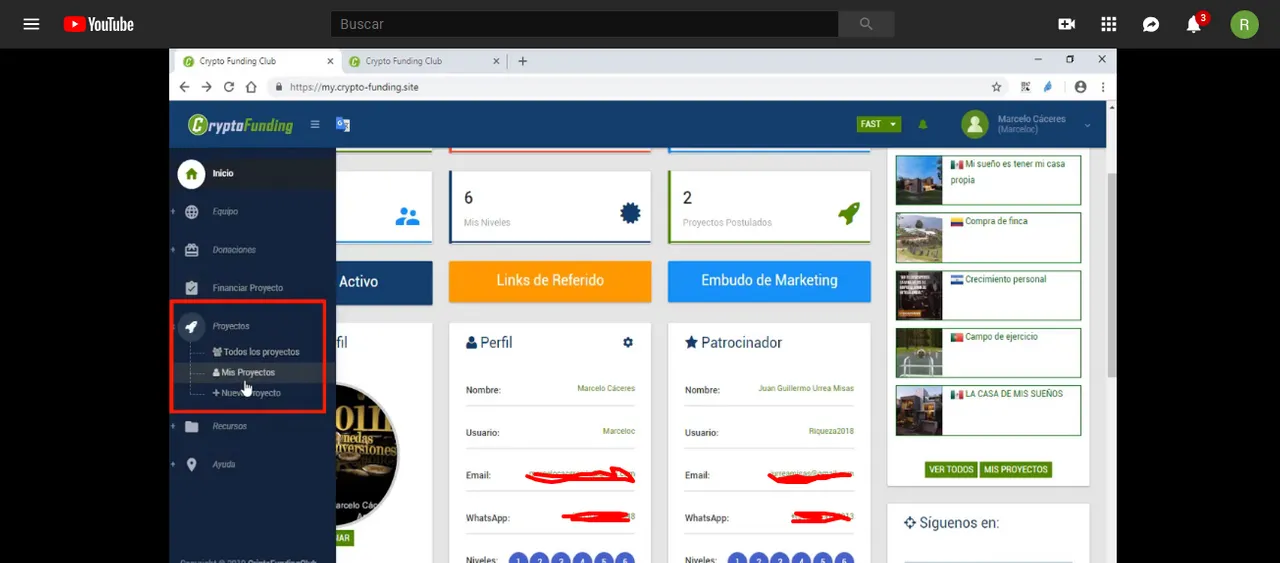Open the FAST dropdown
Image resolution: width=1280 pixels, height=563 pixels.
point(879,124)
